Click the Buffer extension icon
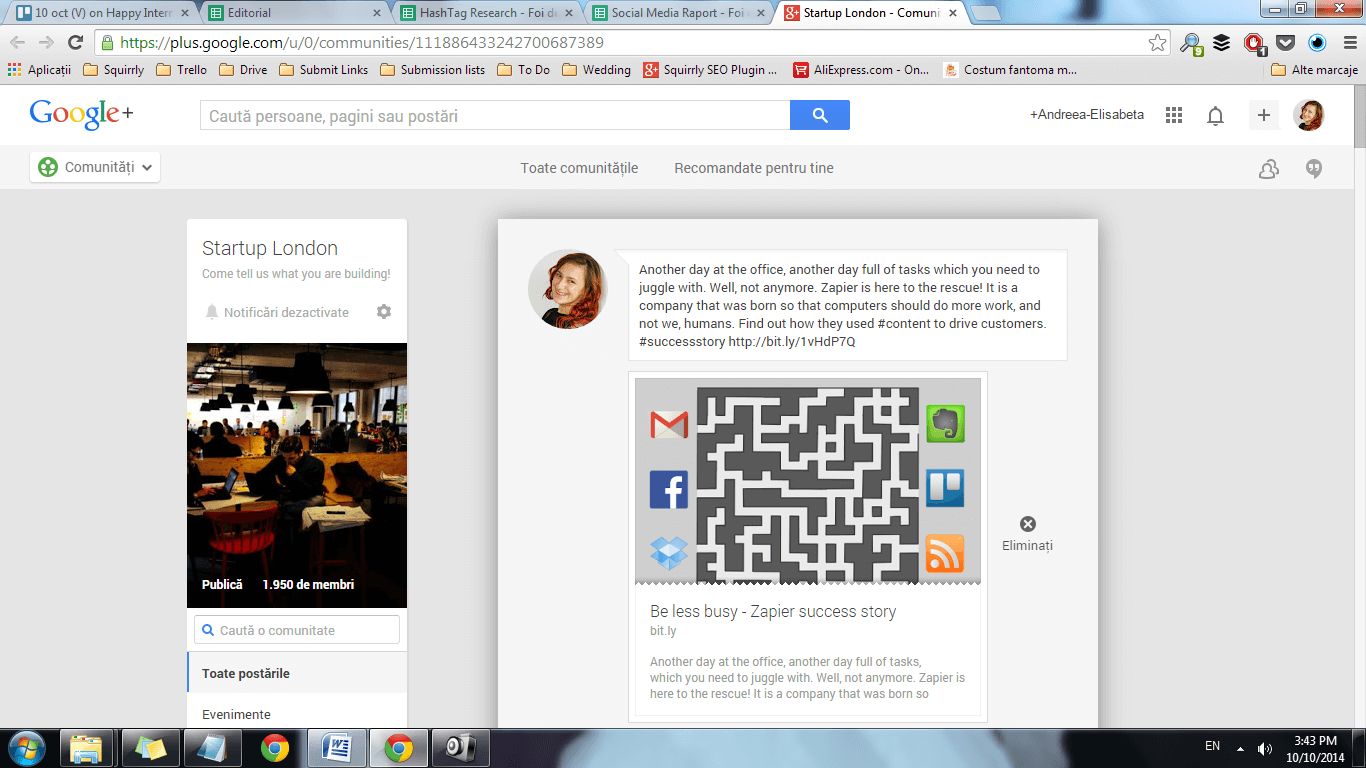 click(x=1221, y=43)
